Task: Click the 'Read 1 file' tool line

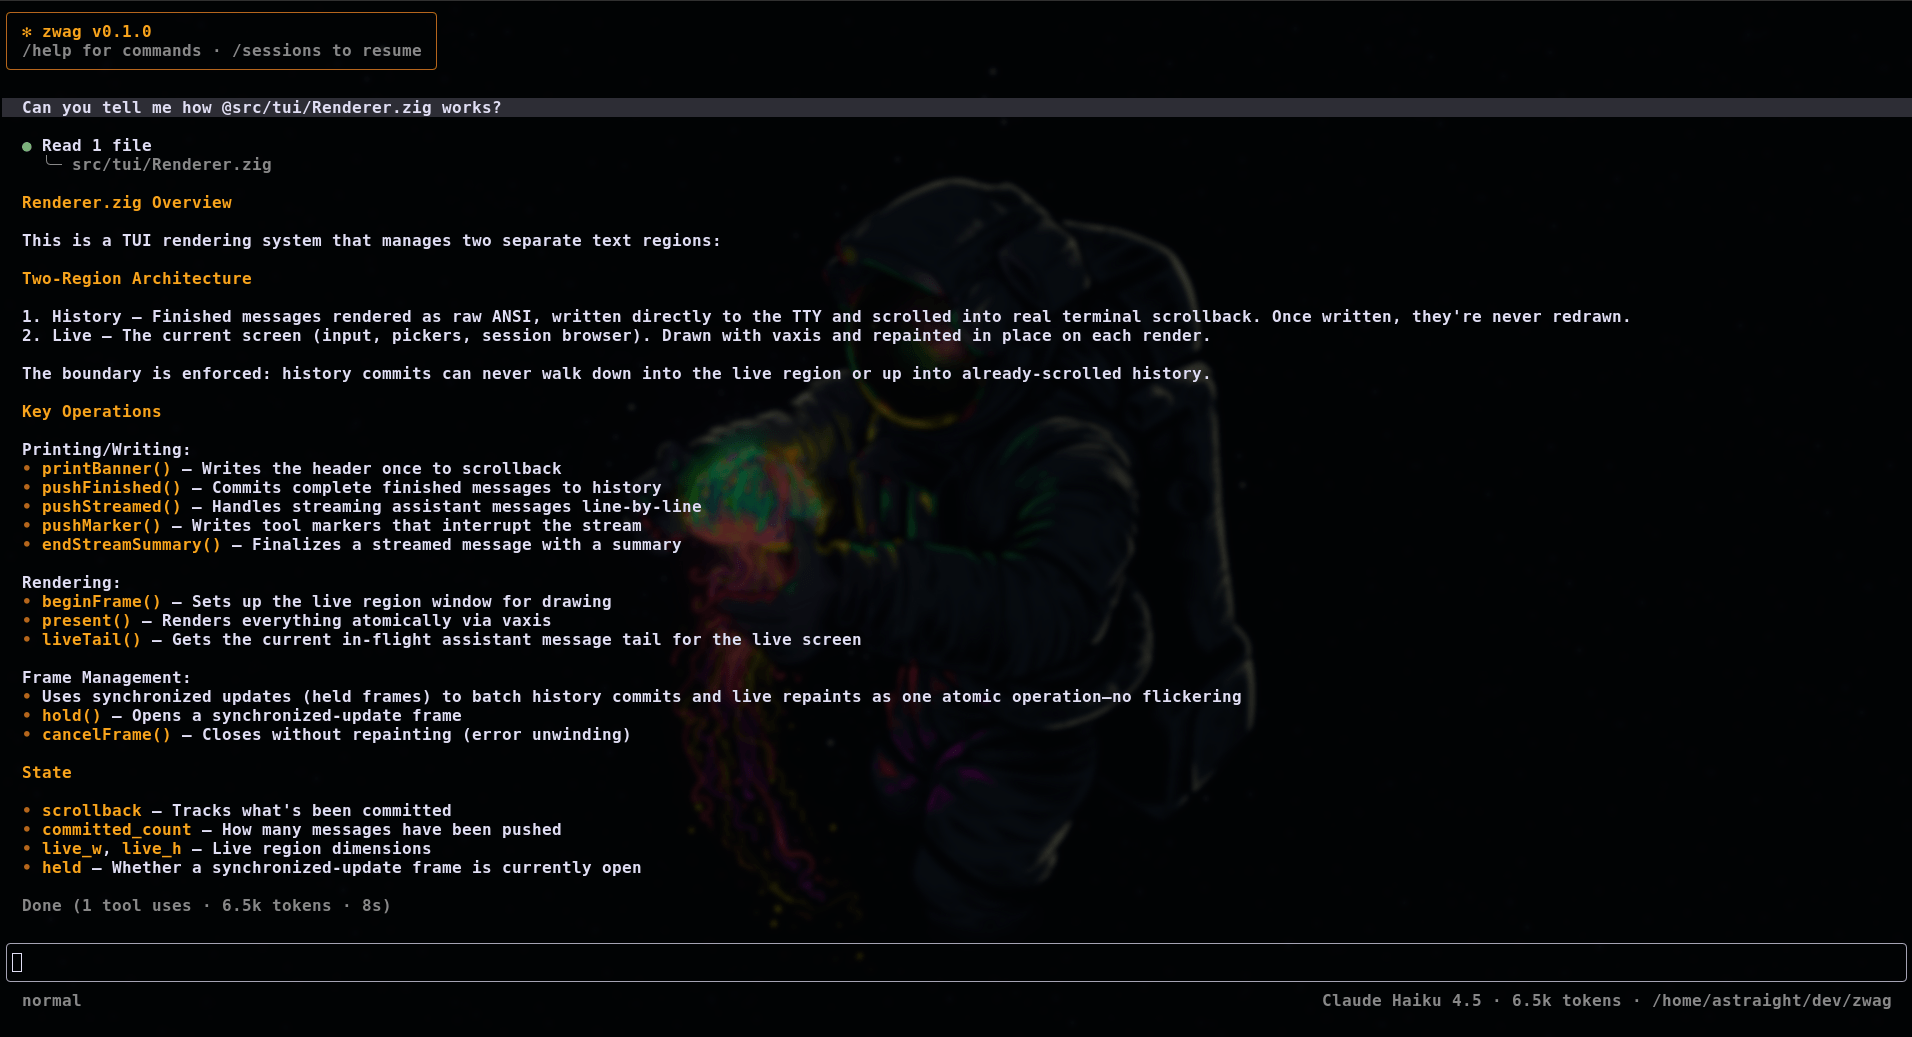Action: click(x=96, y=146)
